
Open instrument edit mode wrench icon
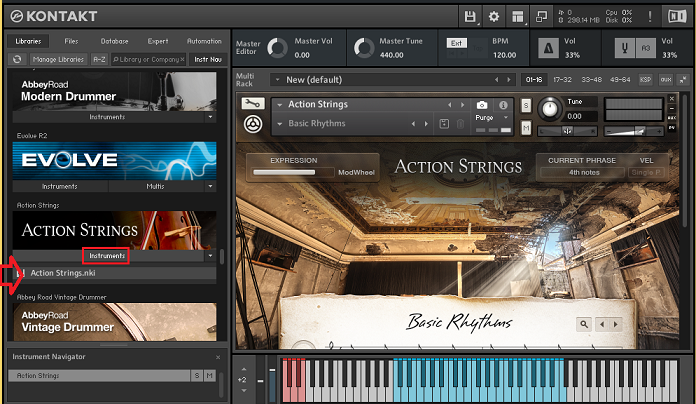253,103
